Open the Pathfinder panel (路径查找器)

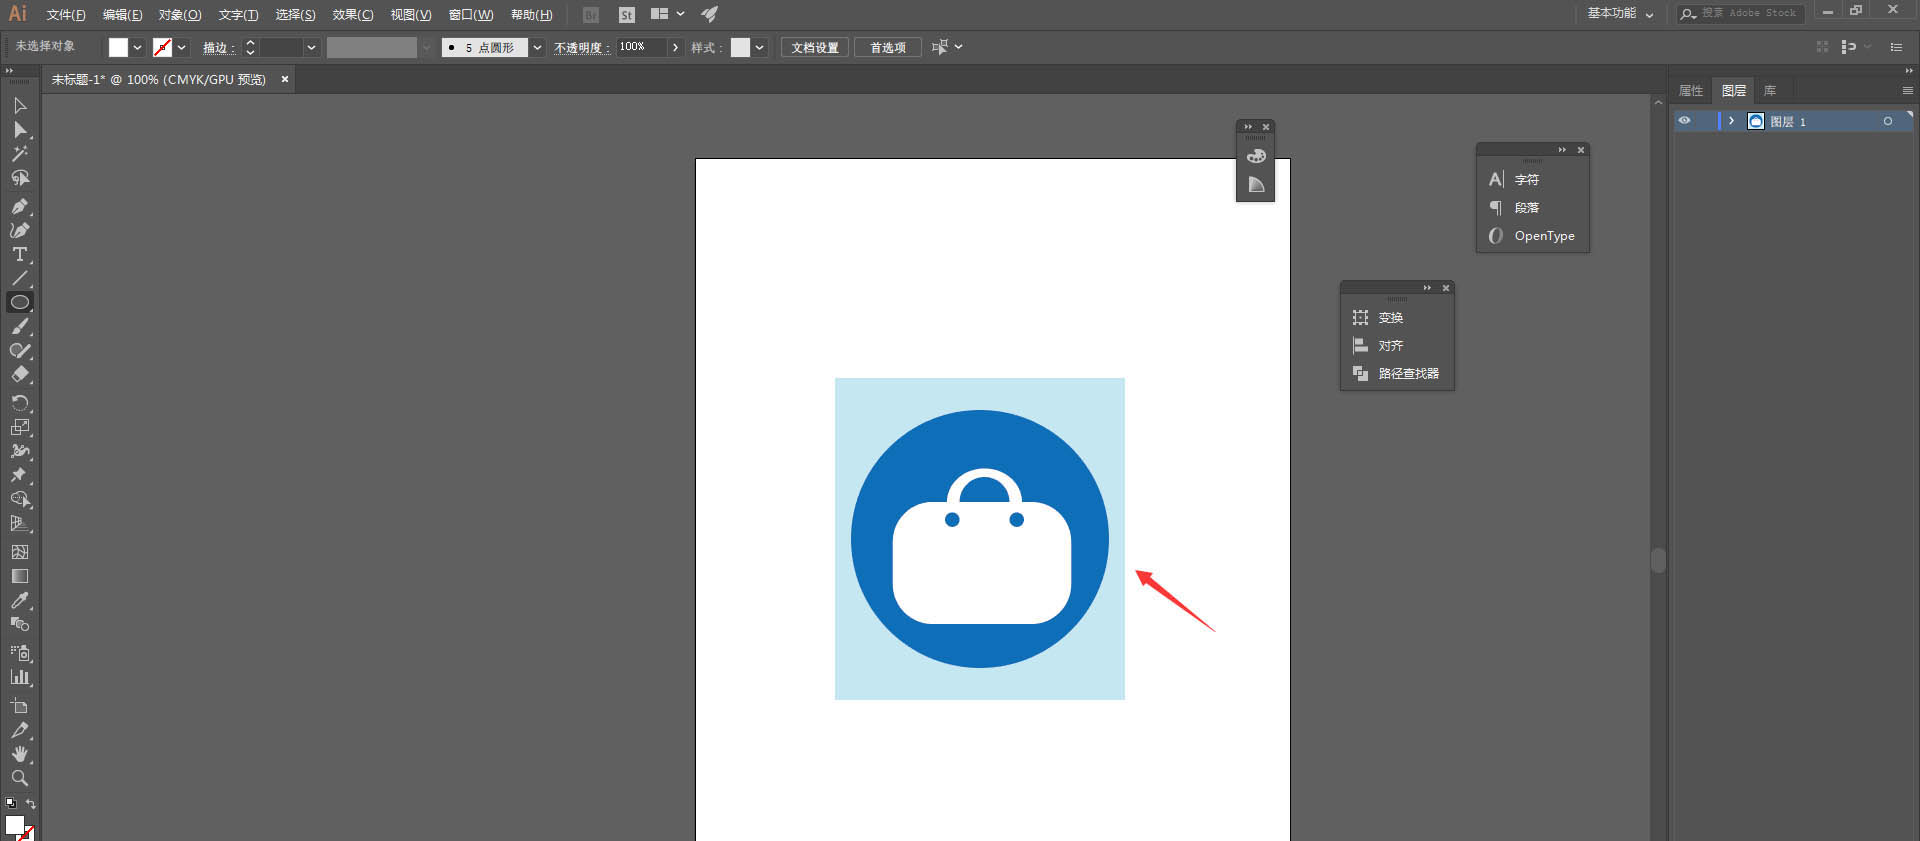coord(1407,373)
